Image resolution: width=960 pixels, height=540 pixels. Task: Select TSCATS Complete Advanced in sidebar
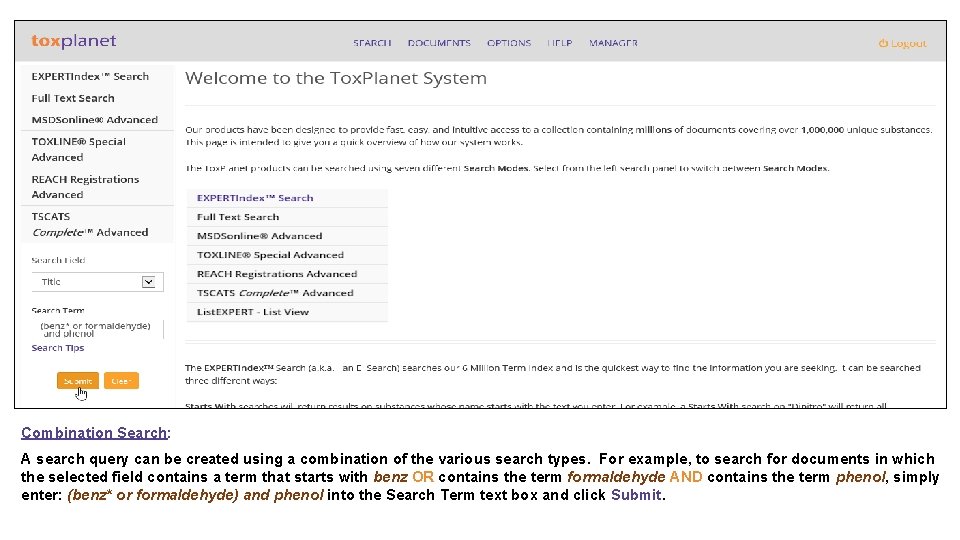89,224
